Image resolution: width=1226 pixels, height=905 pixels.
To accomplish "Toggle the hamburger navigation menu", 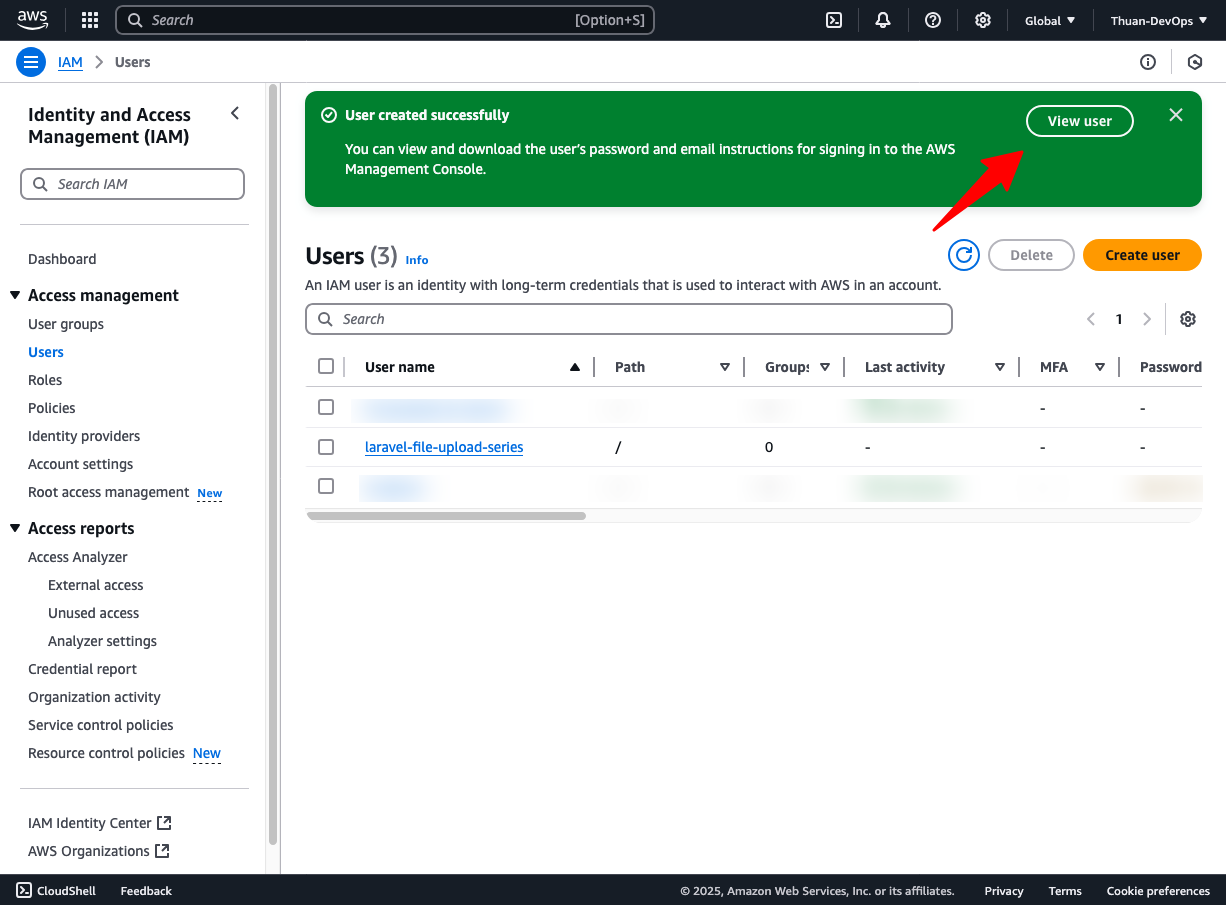I will click(31, 62).
